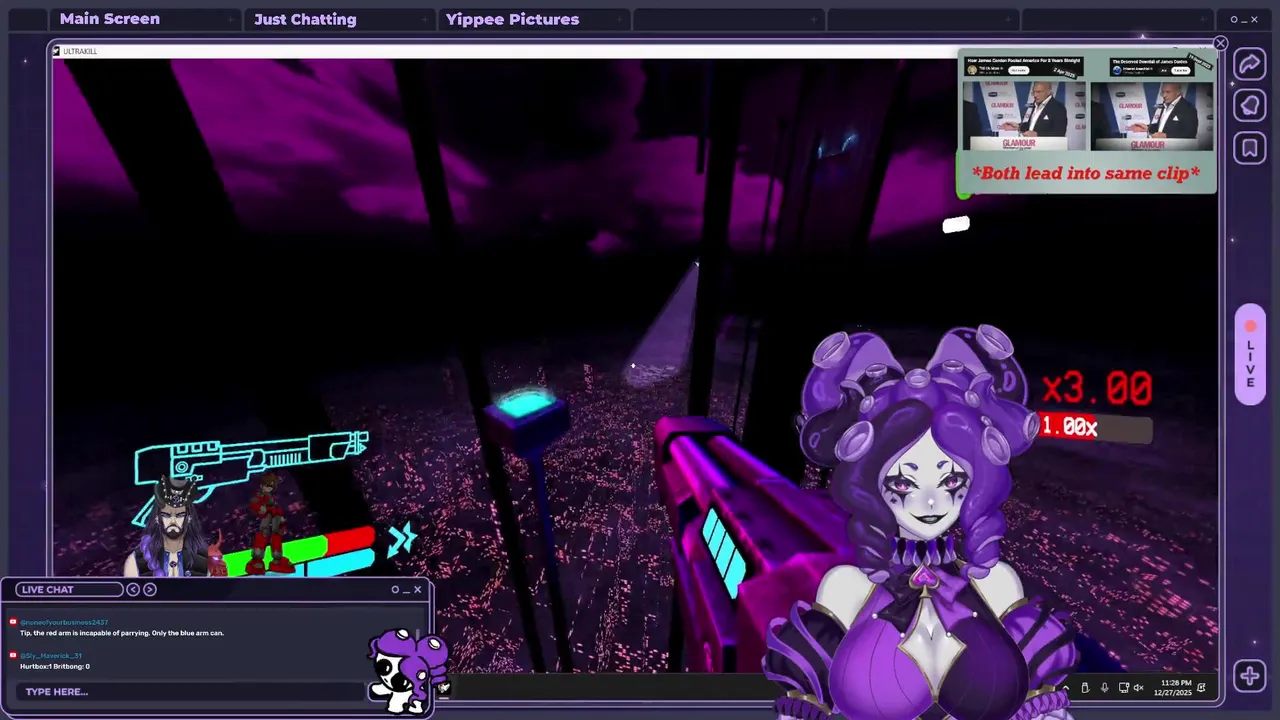The image size is (1280, 720).
Task: Focus the TYPE HERE chat input
Action: (190, 692)
